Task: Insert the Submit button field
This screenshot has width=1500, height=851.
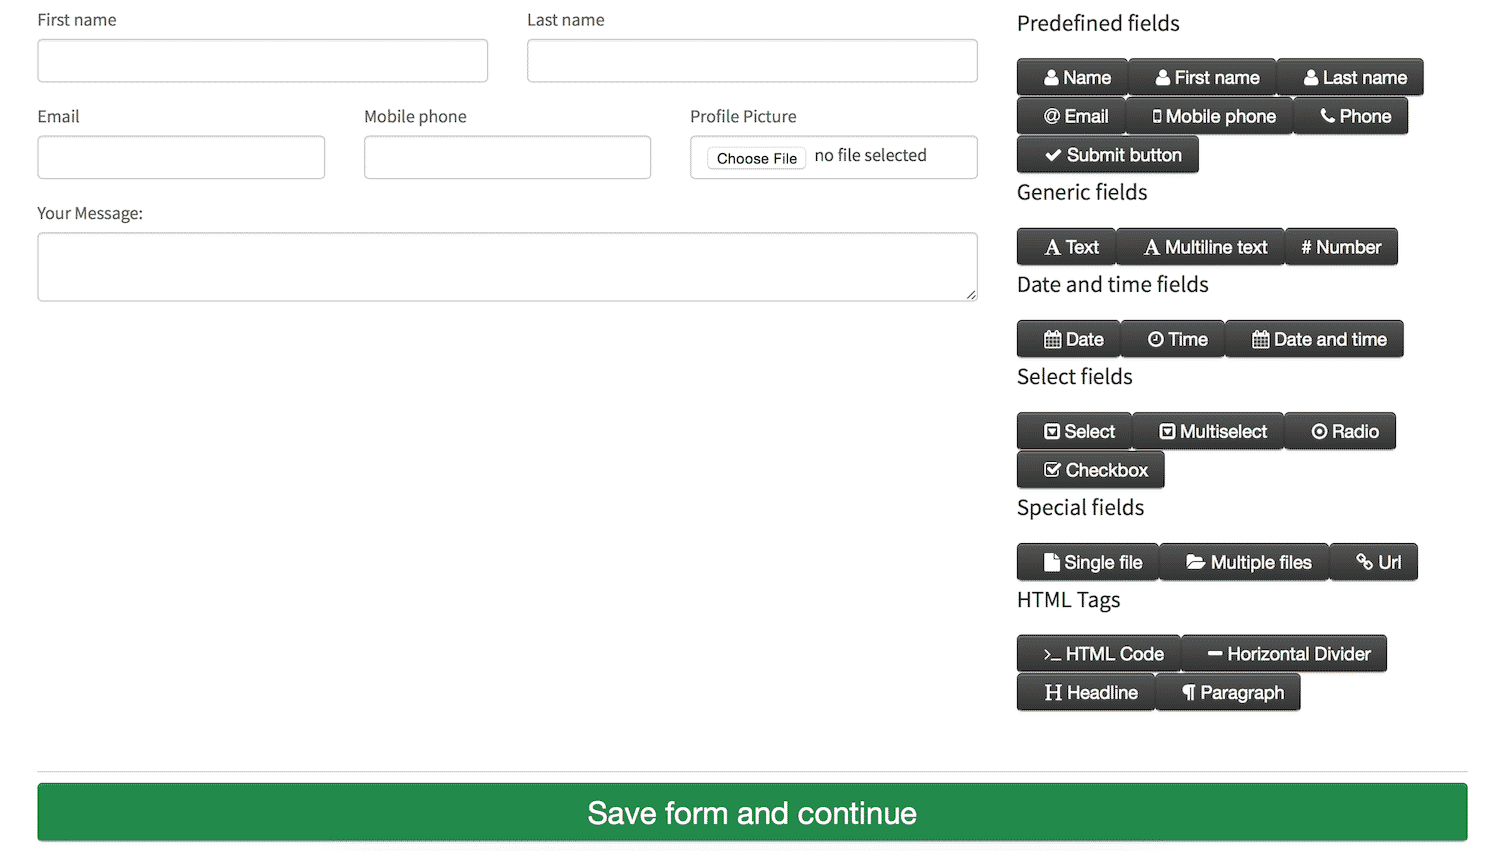Action: tap(1107, 155)
